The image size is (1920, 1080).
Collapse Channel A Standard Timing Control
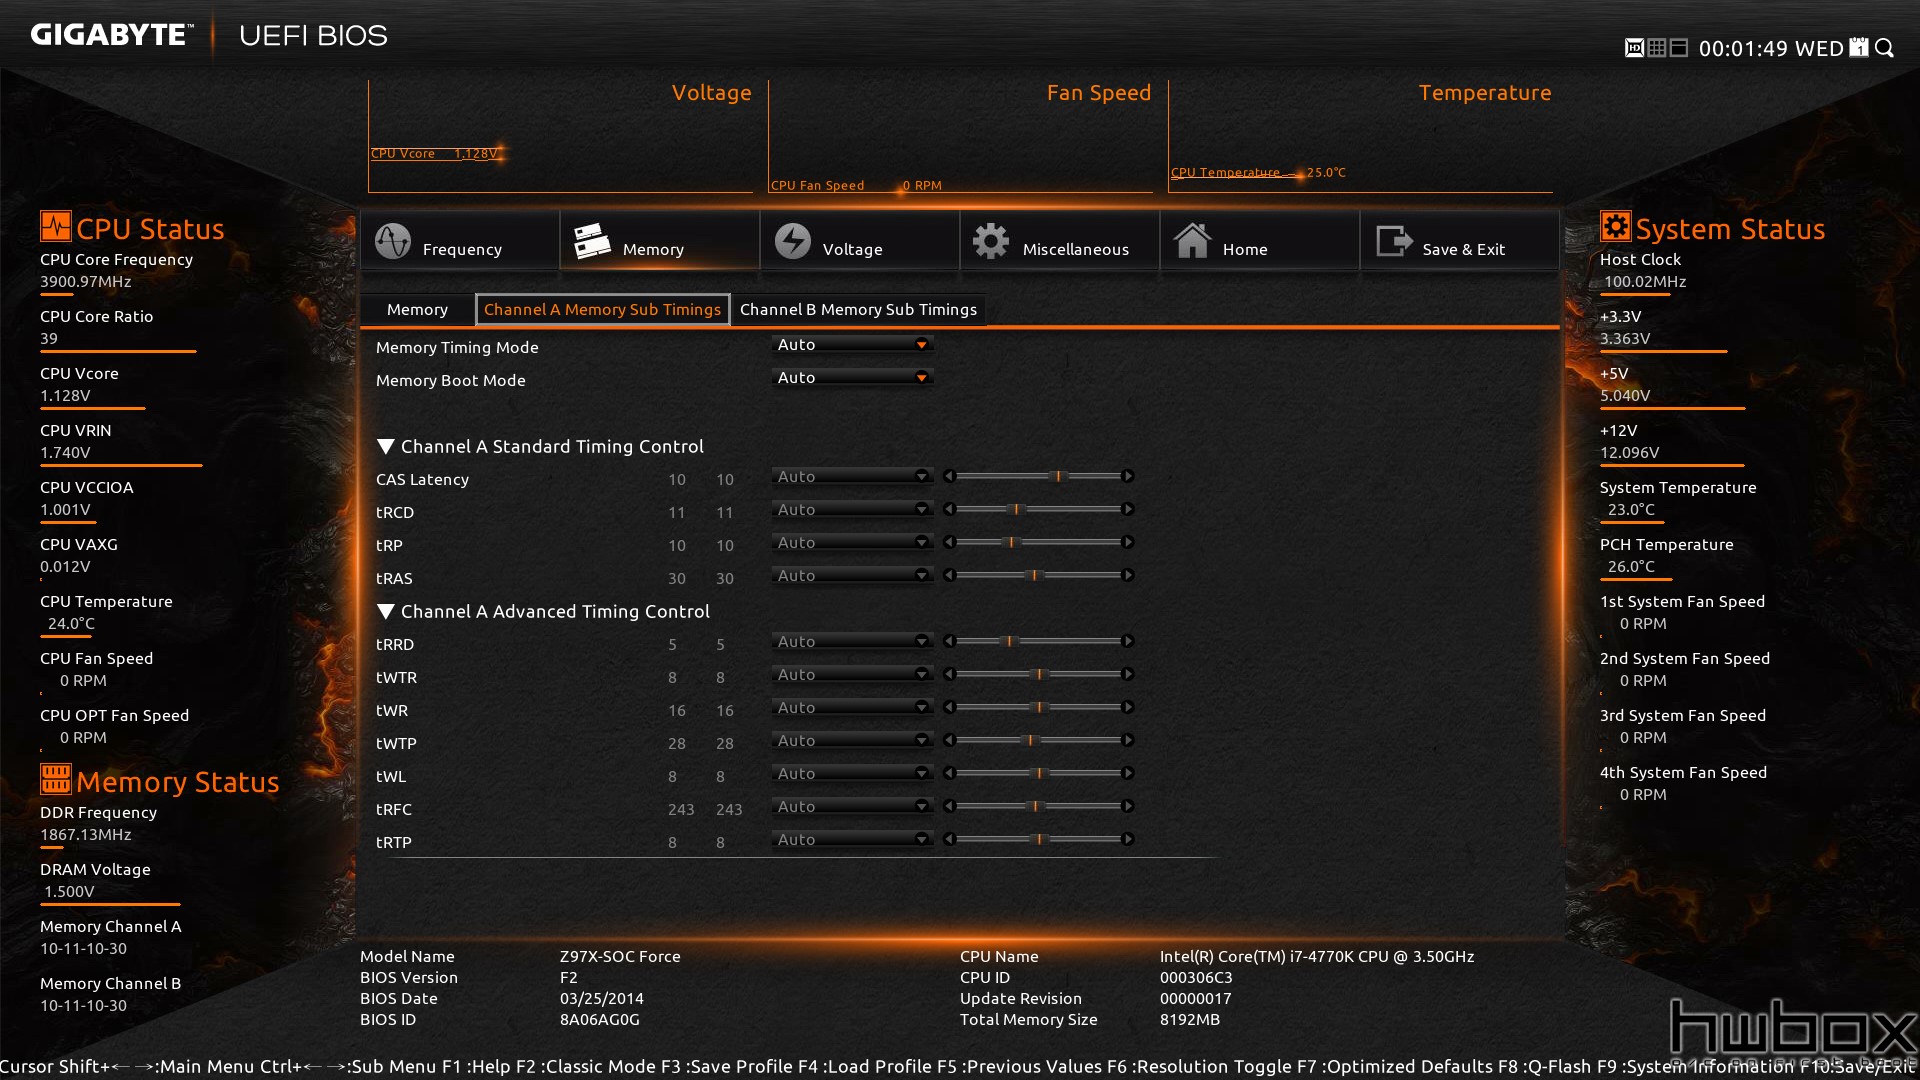coord(386,446)
